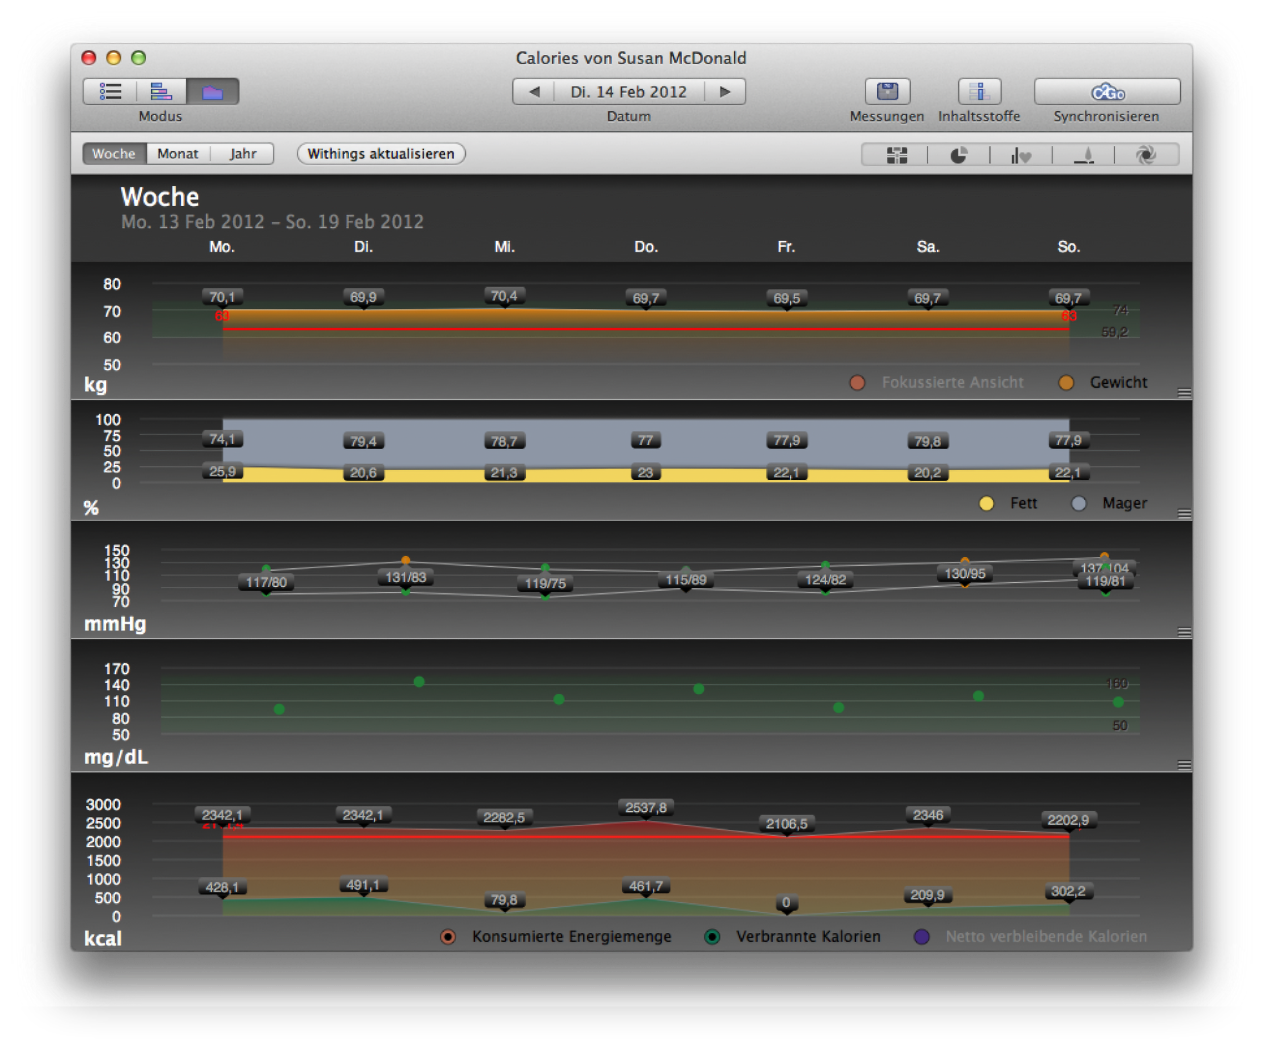
Task: Click the Synchronisieren cloud button
Action: pyautogui.click(x=1107, y=92)
